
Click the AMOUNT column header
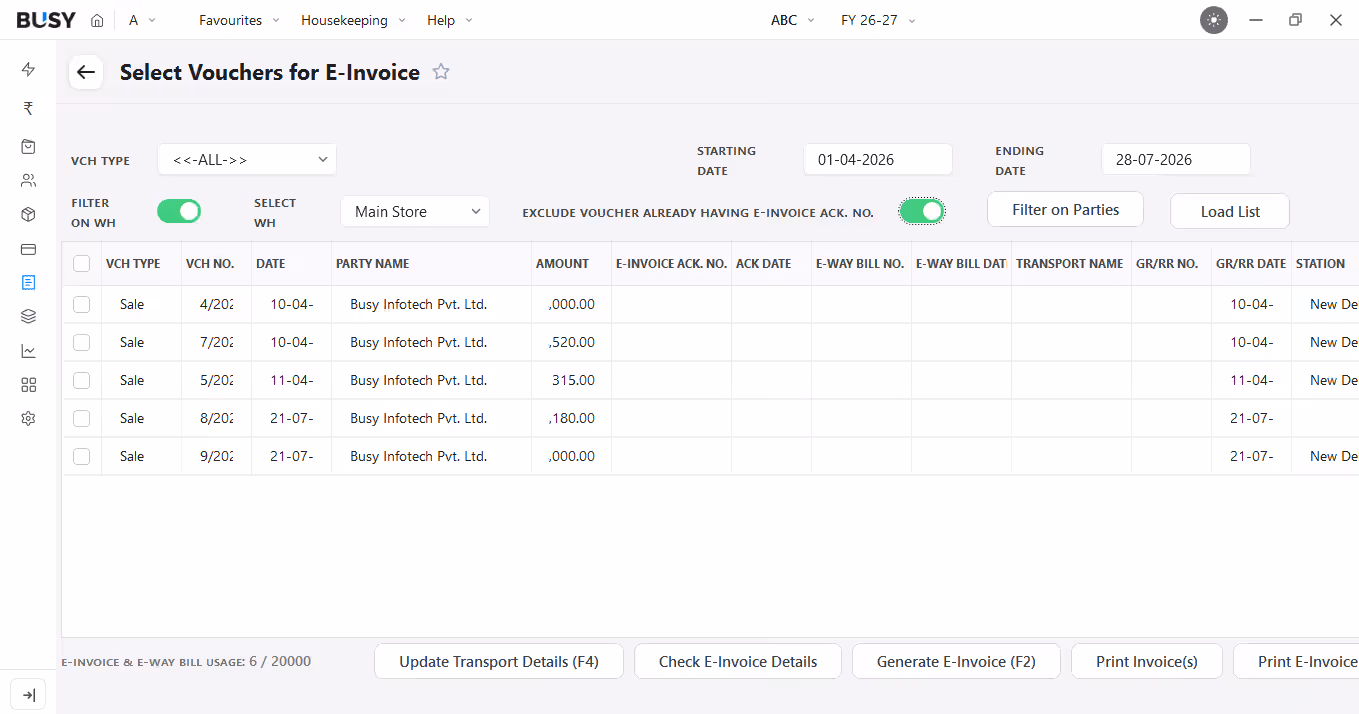point(571,264)
